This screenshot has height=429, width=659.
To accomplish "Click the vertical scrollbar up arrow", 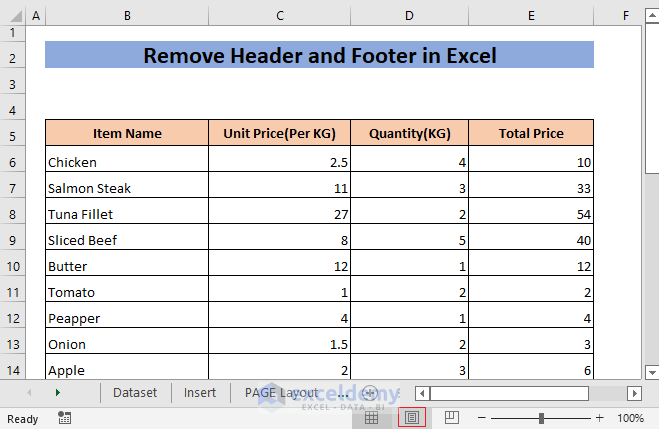I will click(652, 16).
